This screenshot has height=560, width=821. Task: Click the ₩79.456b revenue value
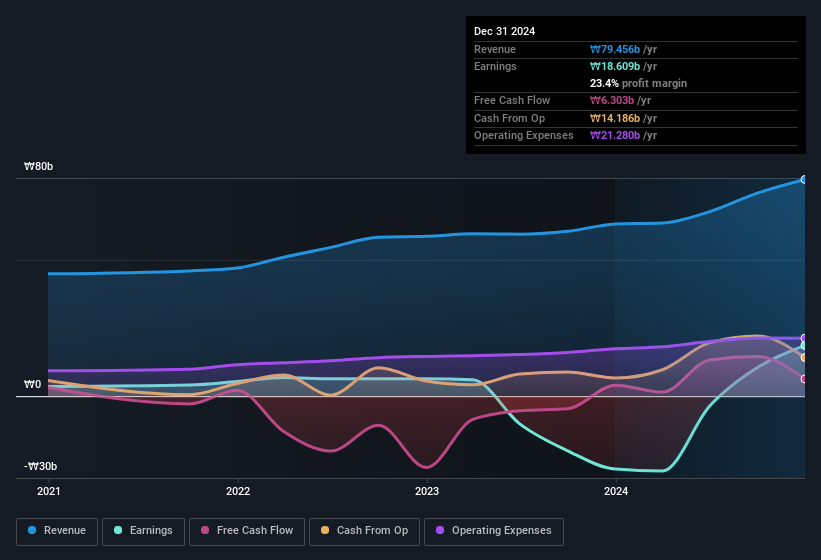pos(615,49)
